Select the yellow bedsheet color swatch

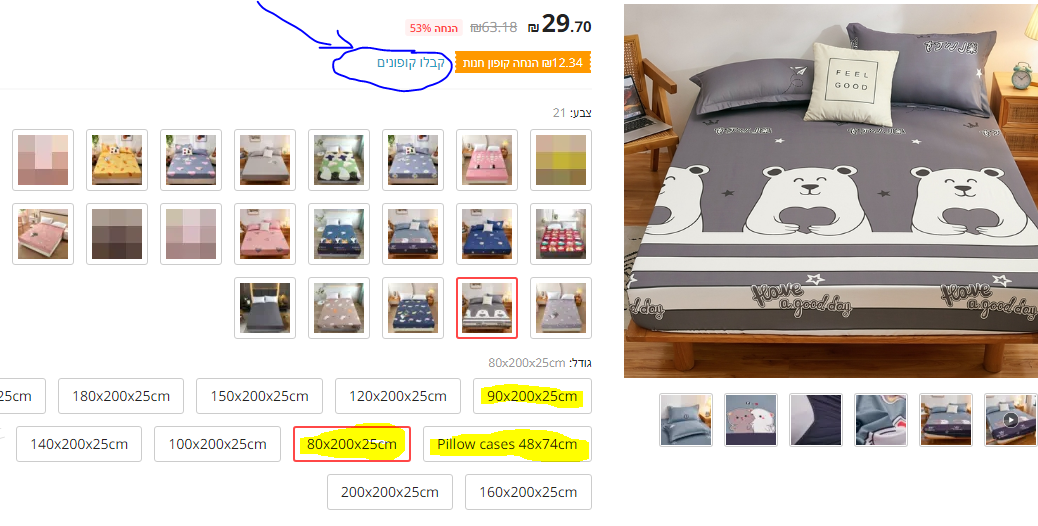coord(117,160)
